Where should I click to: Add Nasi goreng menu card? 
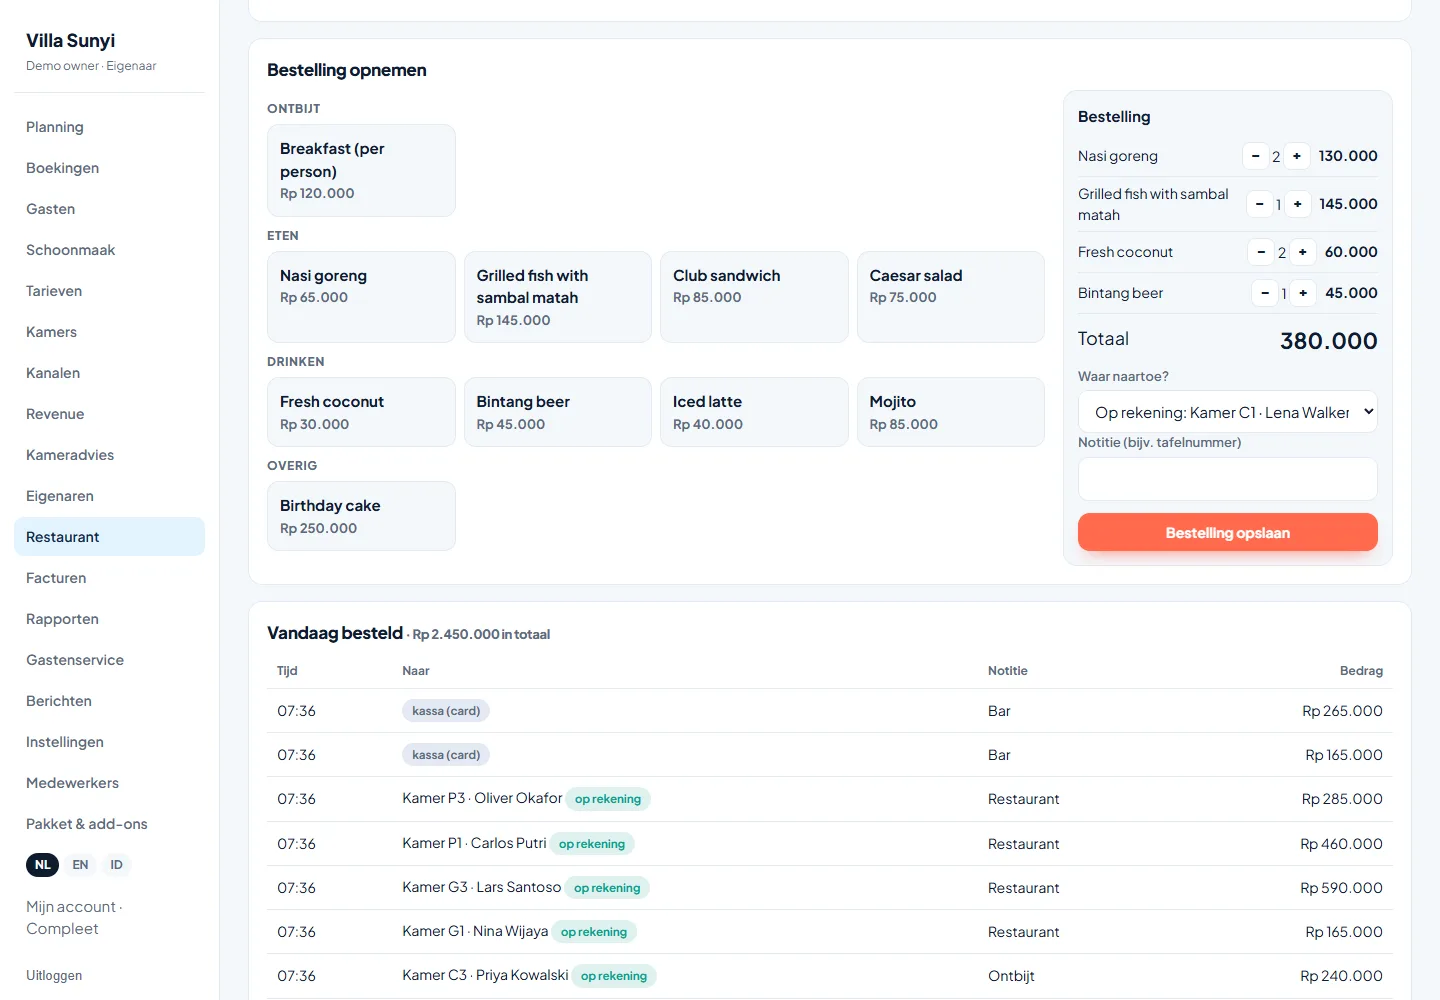361,297
